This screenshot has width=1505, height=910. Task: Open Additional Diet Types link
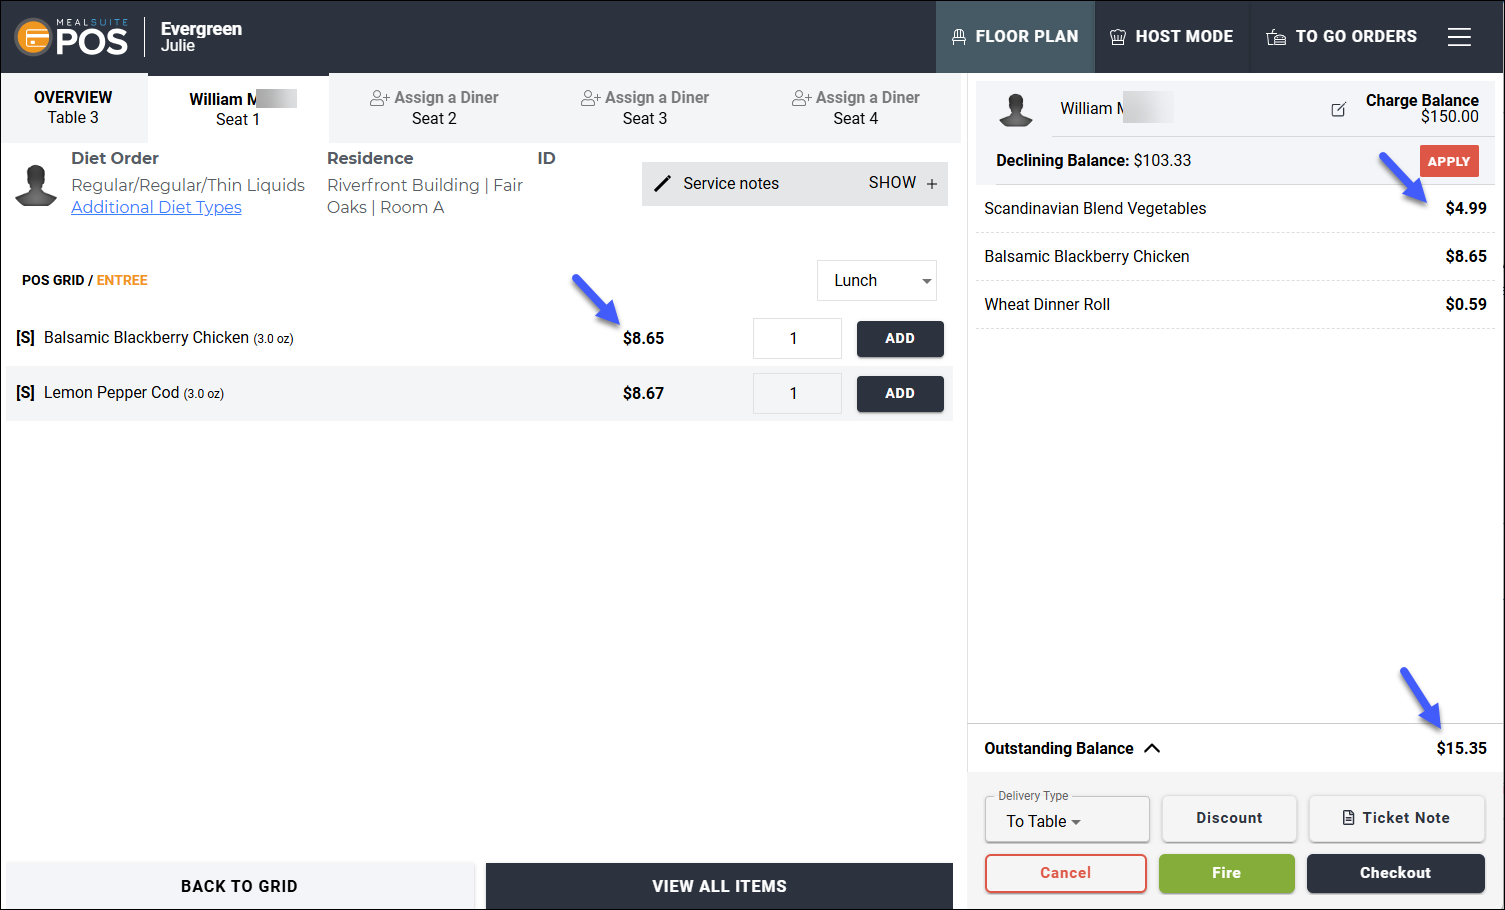pos(156,207)
